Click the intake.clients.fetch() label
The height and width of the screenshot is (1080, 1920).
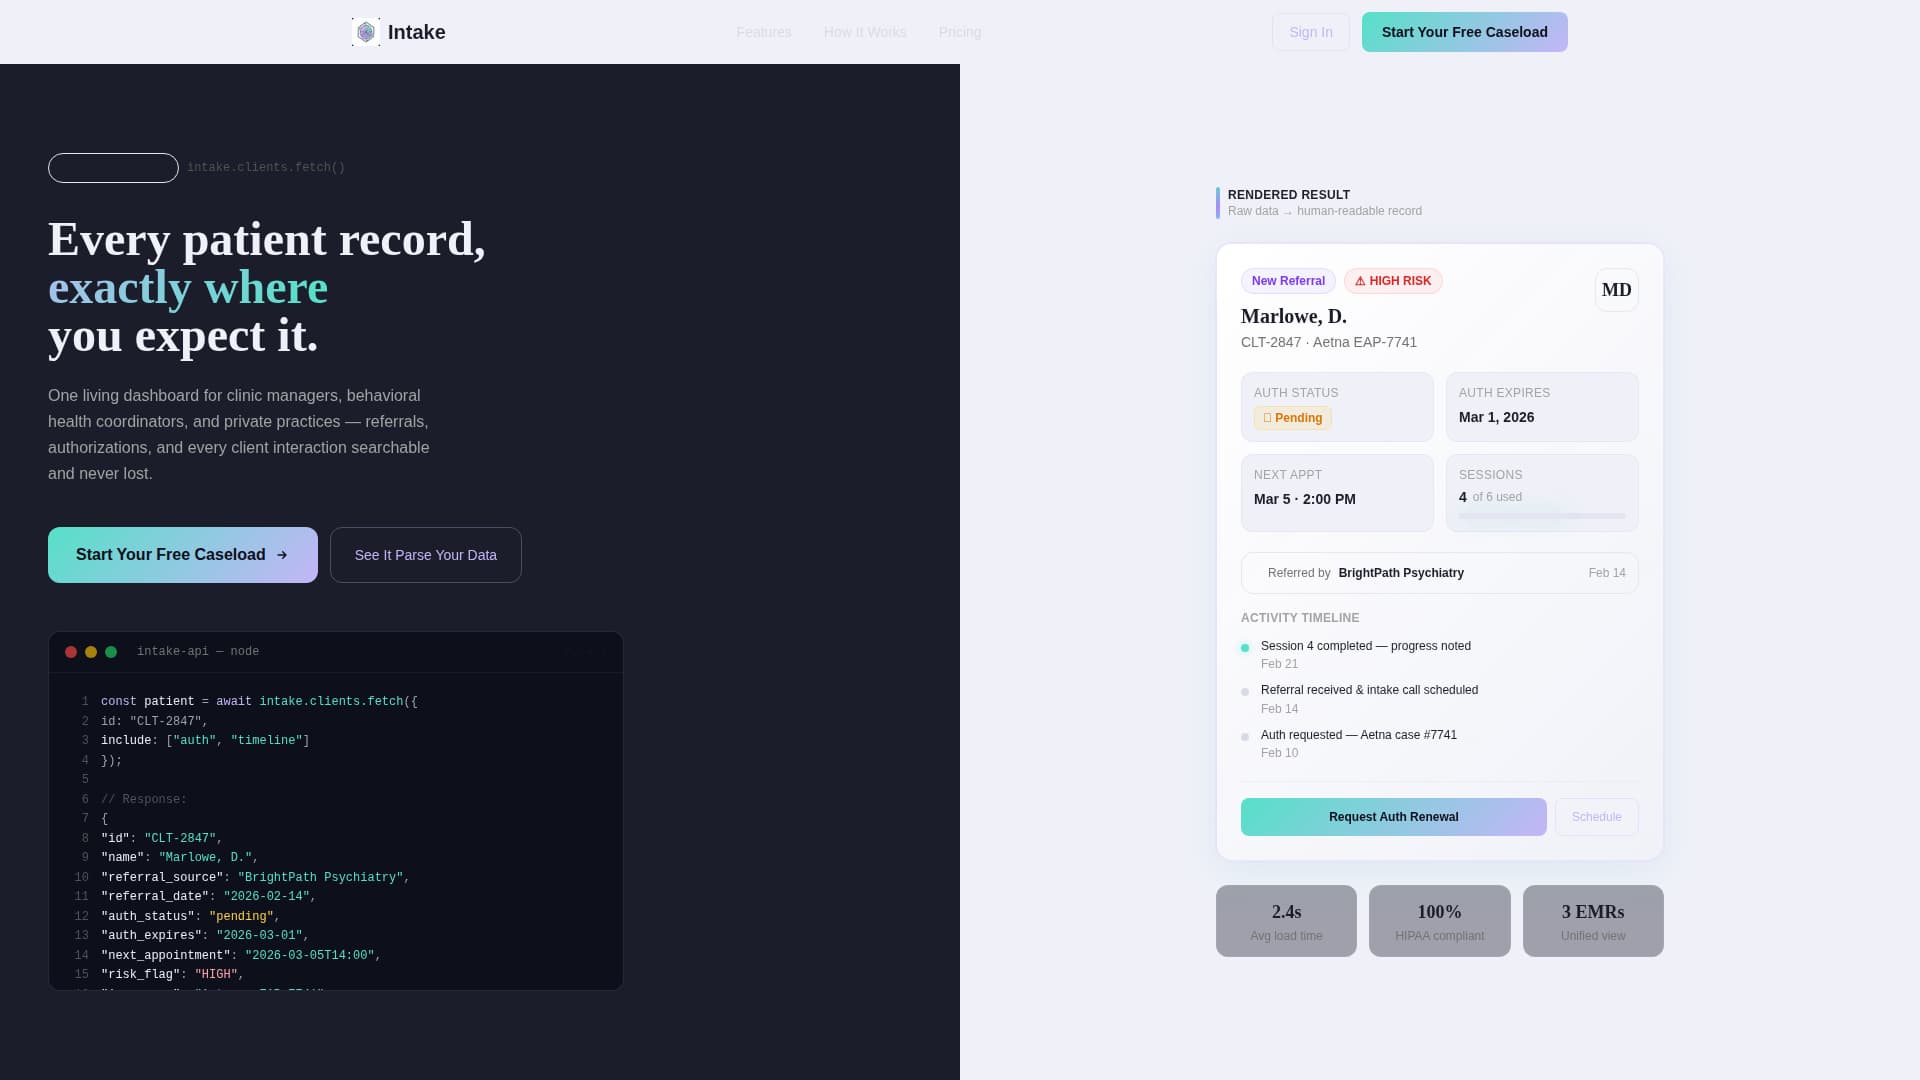click(x=266, y=168)
